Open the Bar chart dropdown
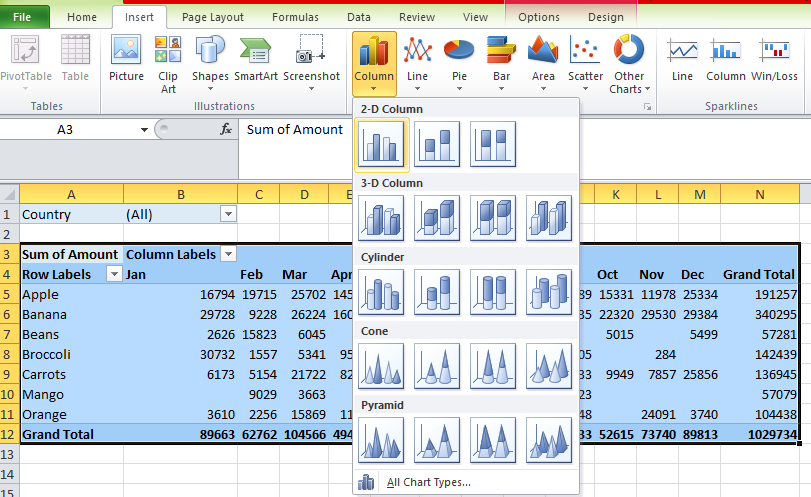The height and width of the screenshot is (497, 811). (x=501, y=64)
